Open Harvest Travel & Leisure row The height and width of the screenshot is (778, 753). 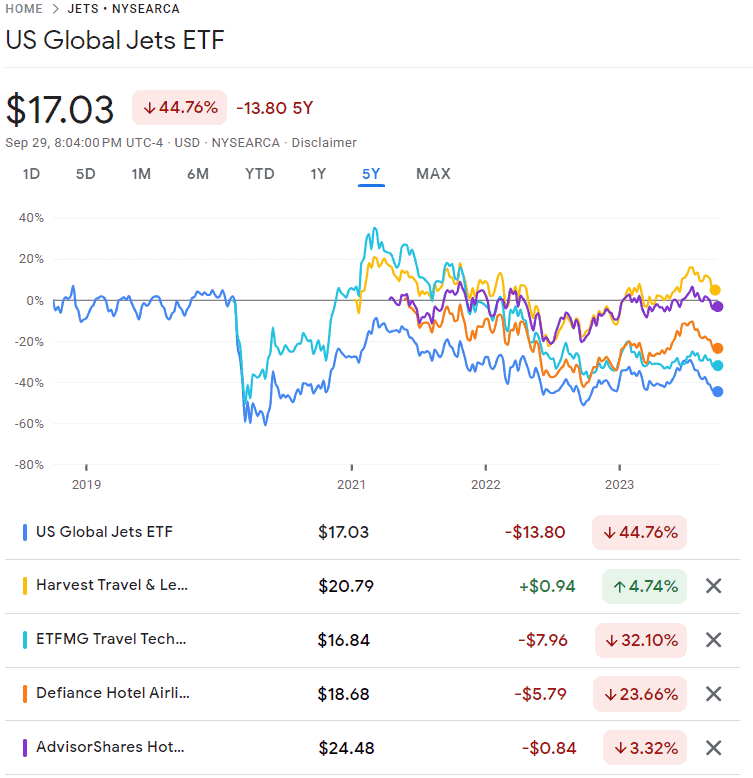point(112,586)
